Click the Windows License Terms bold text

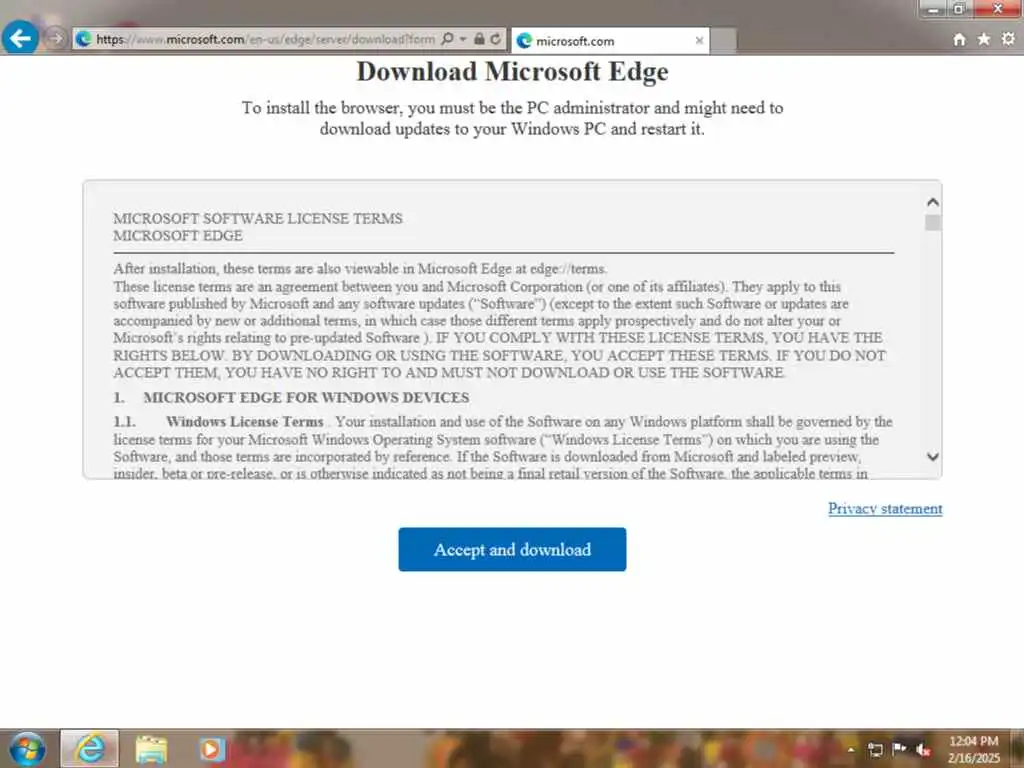(x=244, y=421)
